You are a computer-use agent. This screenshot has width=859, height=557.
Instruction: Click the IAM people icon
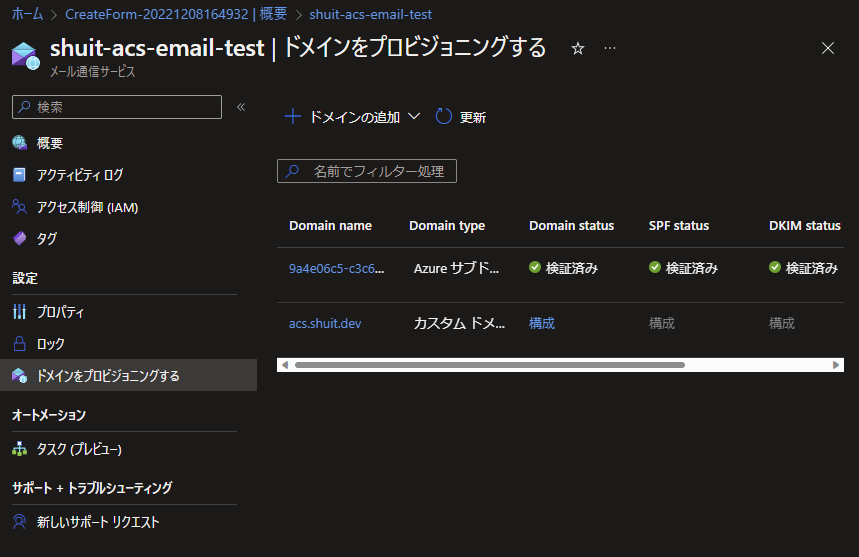(x=19, y=207)
